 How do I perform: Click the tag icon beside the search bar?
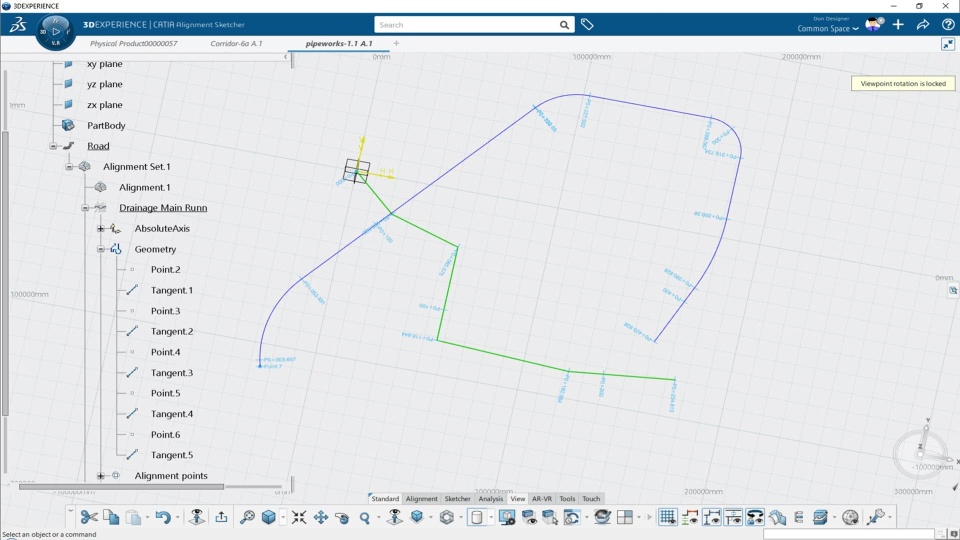tap(587, 24)
